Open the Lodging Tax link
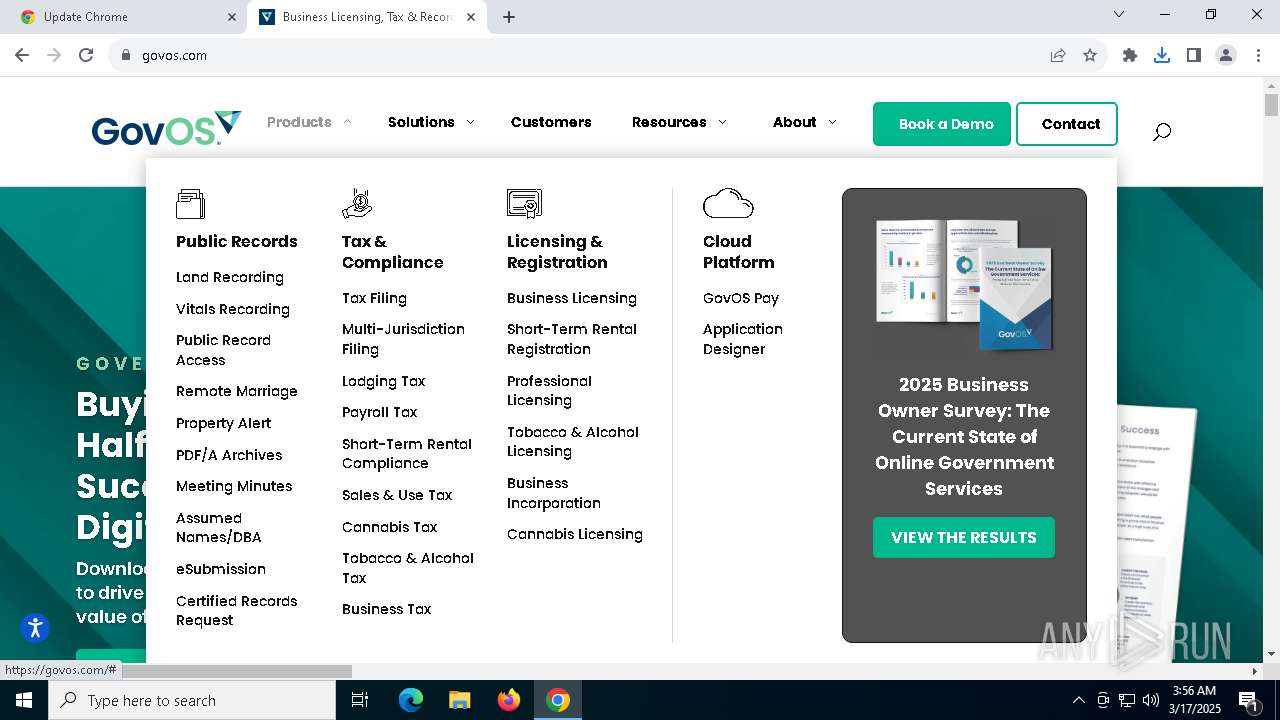 click(x=384, y=381)
